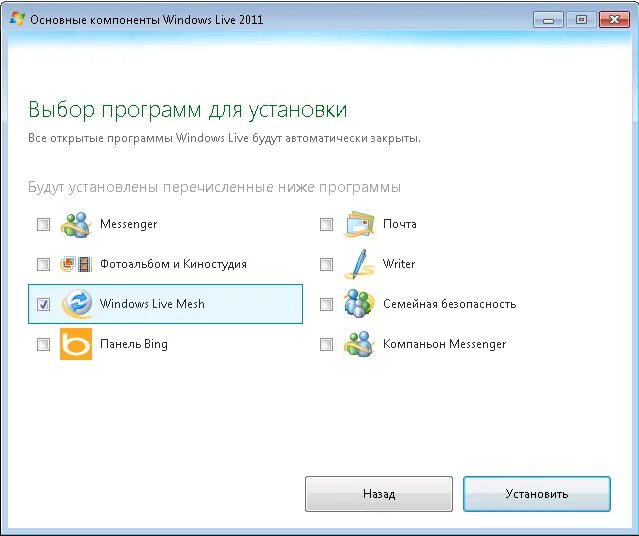Click the Фотоальбом и Киностудия label
Viewport: 639px width, 536px height.
(x=173, y=264)
